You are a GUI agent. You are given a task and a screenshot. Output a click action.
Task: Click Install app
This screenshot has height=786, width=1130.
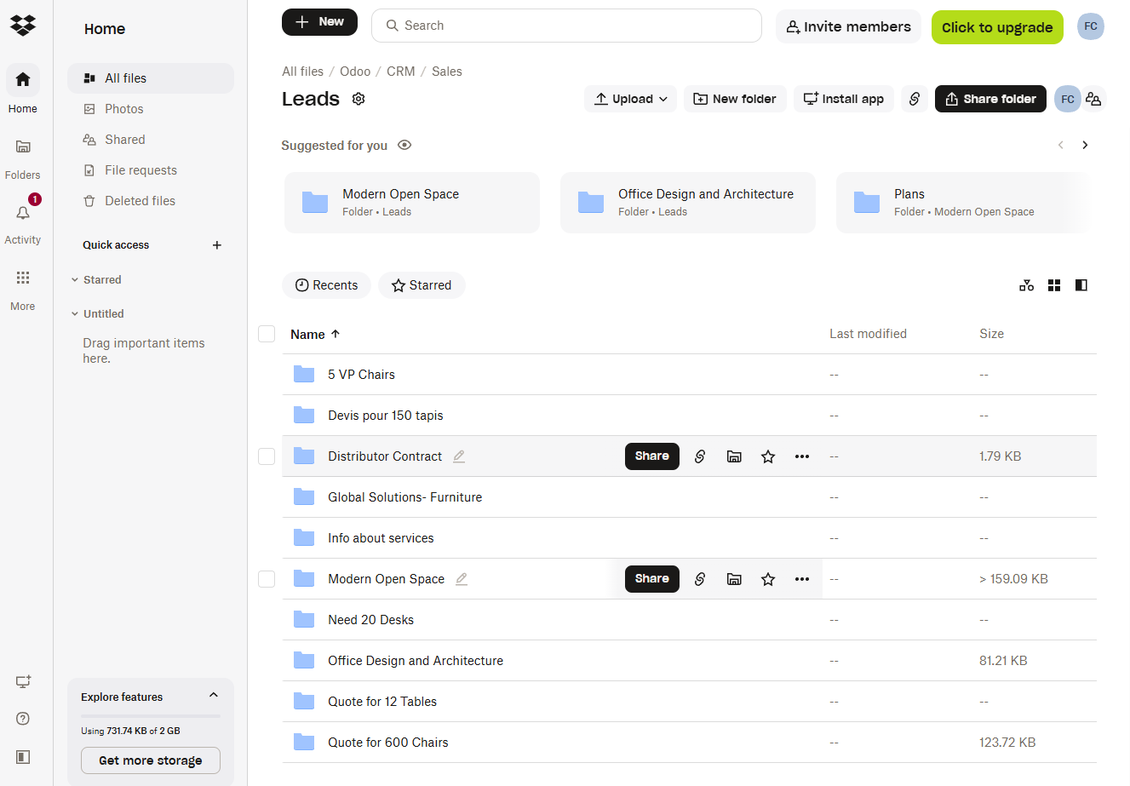[844, 99]
